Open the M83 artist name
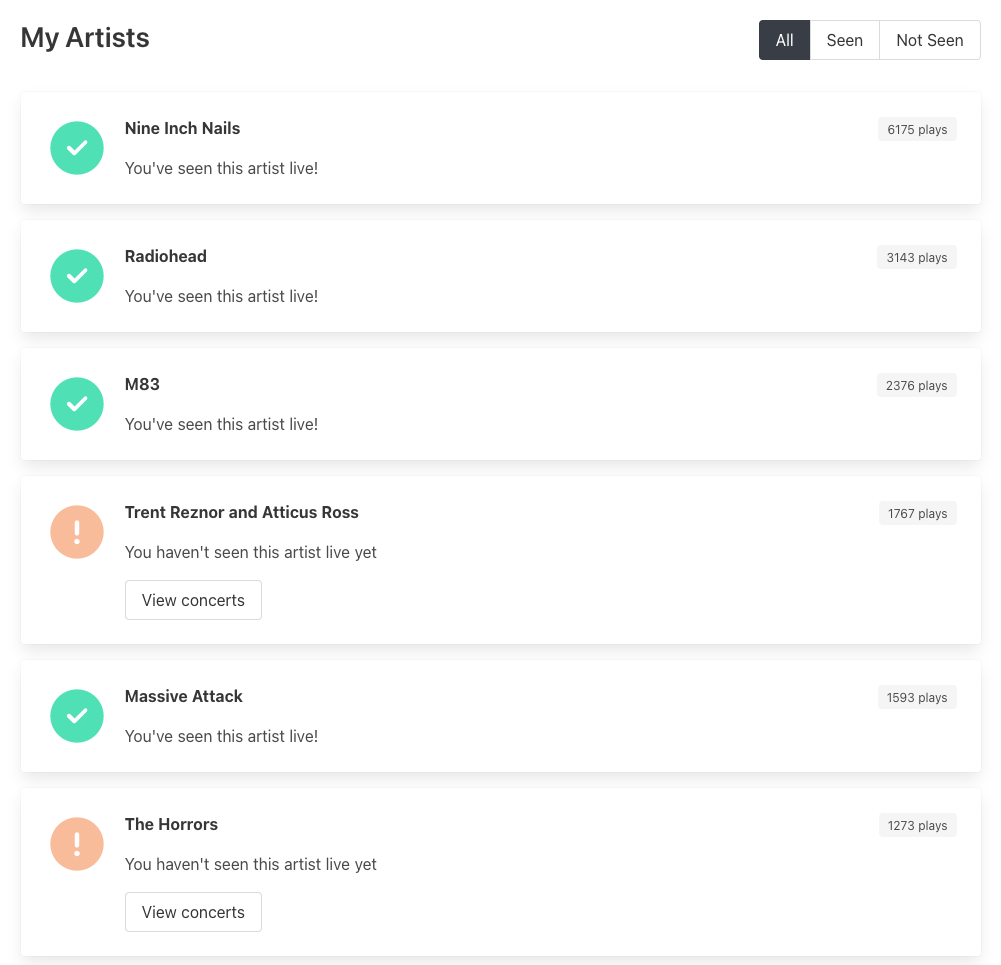The image size is (1001, 965). click(141, 384)
